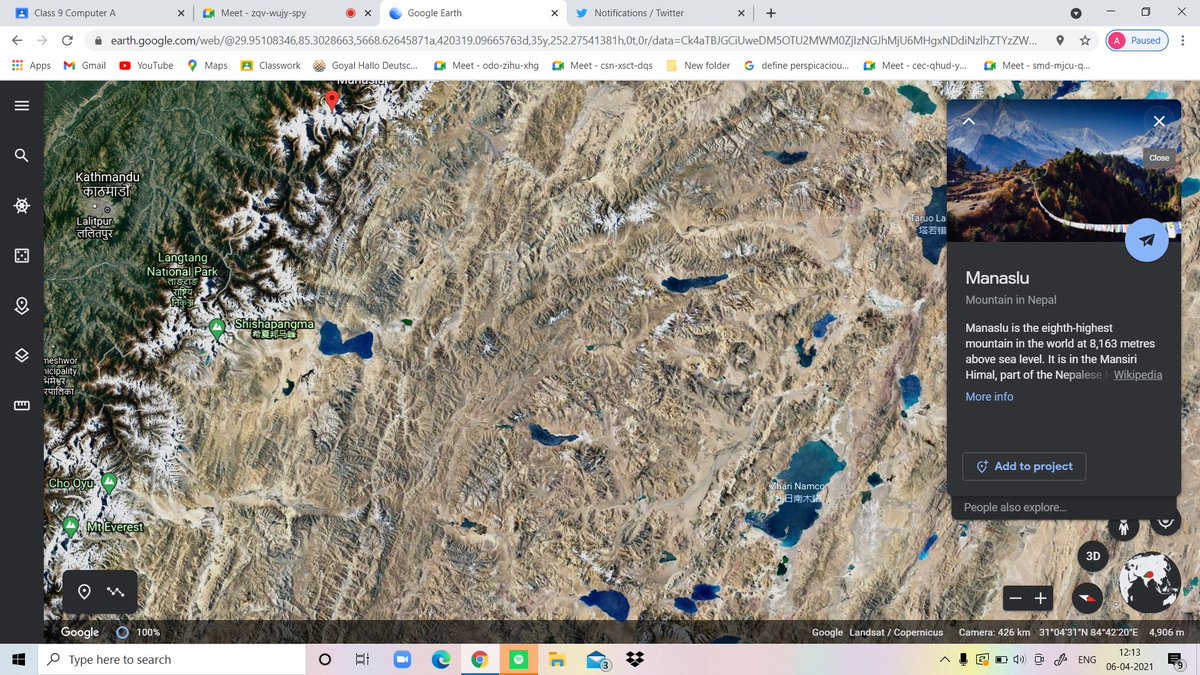1200x675 pixels.
Task: Open the Gmail bookmark
Action: tap(85, 65)
